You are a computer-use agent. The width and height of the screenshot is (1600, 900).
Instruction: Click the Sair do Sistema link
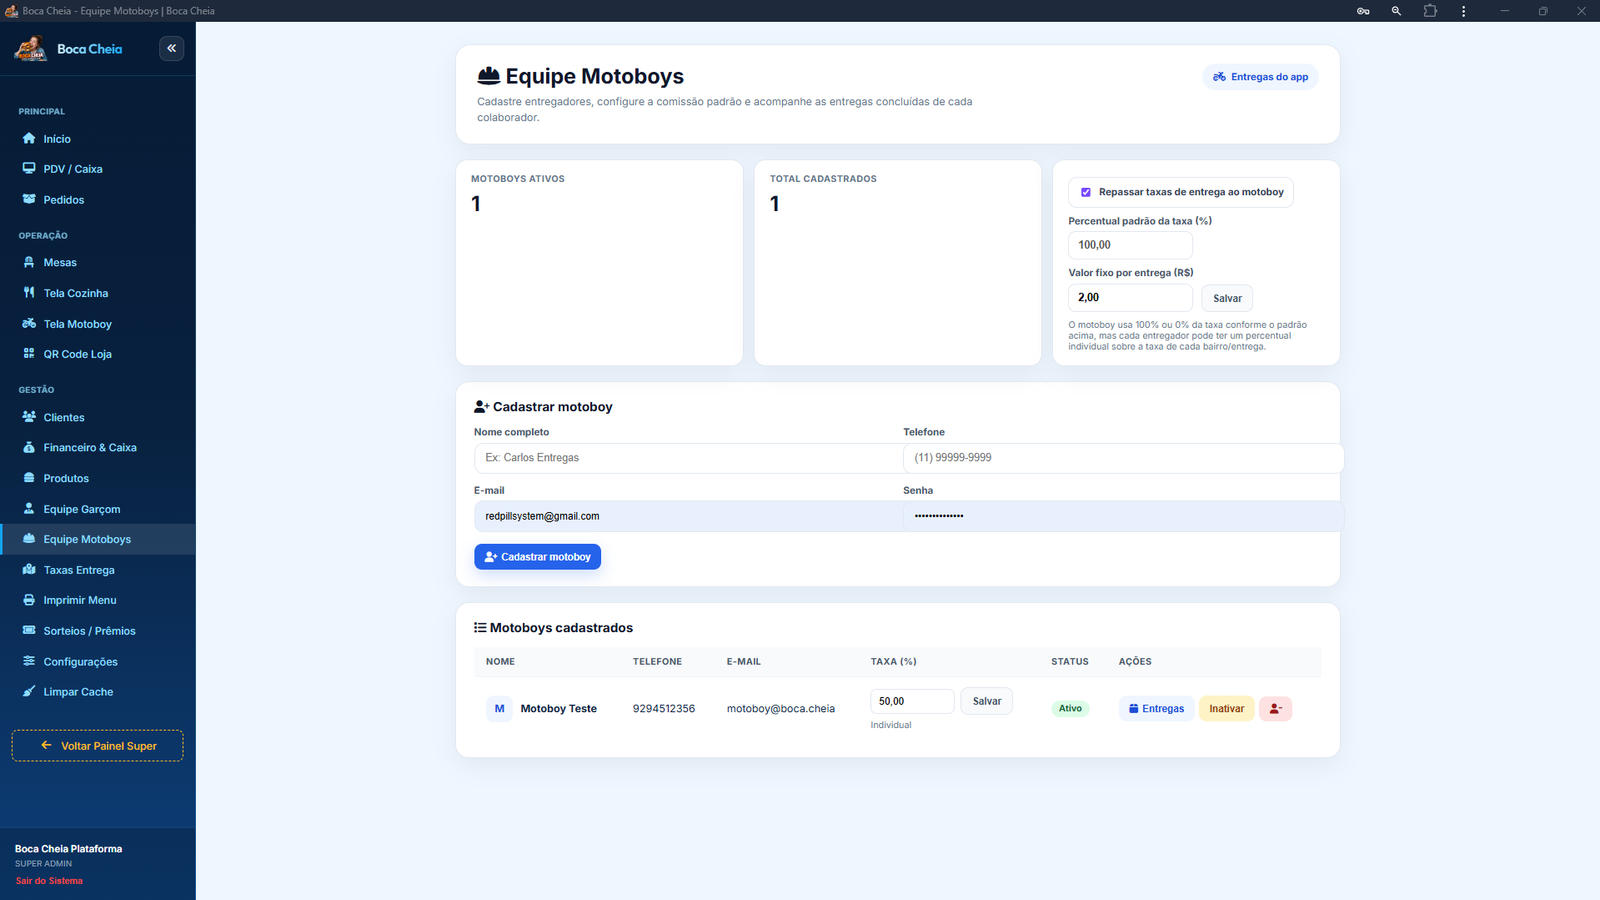(x=49, y=881)
